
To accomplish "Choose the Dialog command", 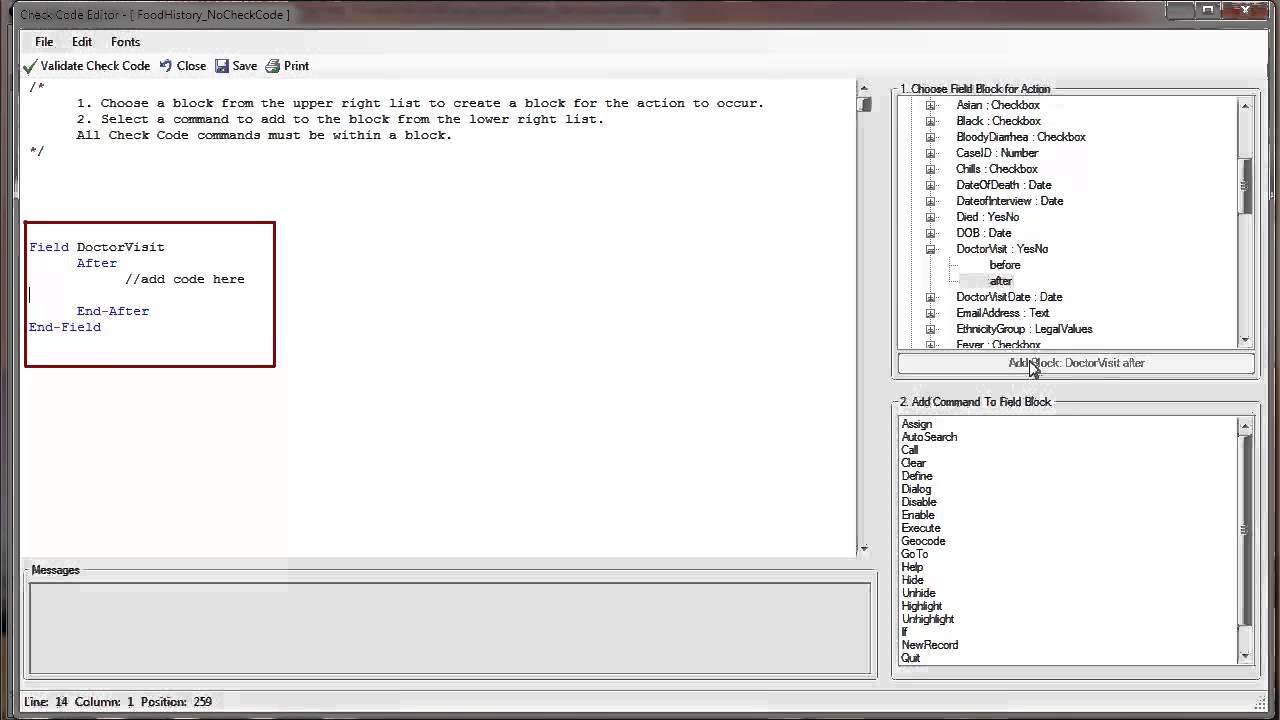I will 916,489.
